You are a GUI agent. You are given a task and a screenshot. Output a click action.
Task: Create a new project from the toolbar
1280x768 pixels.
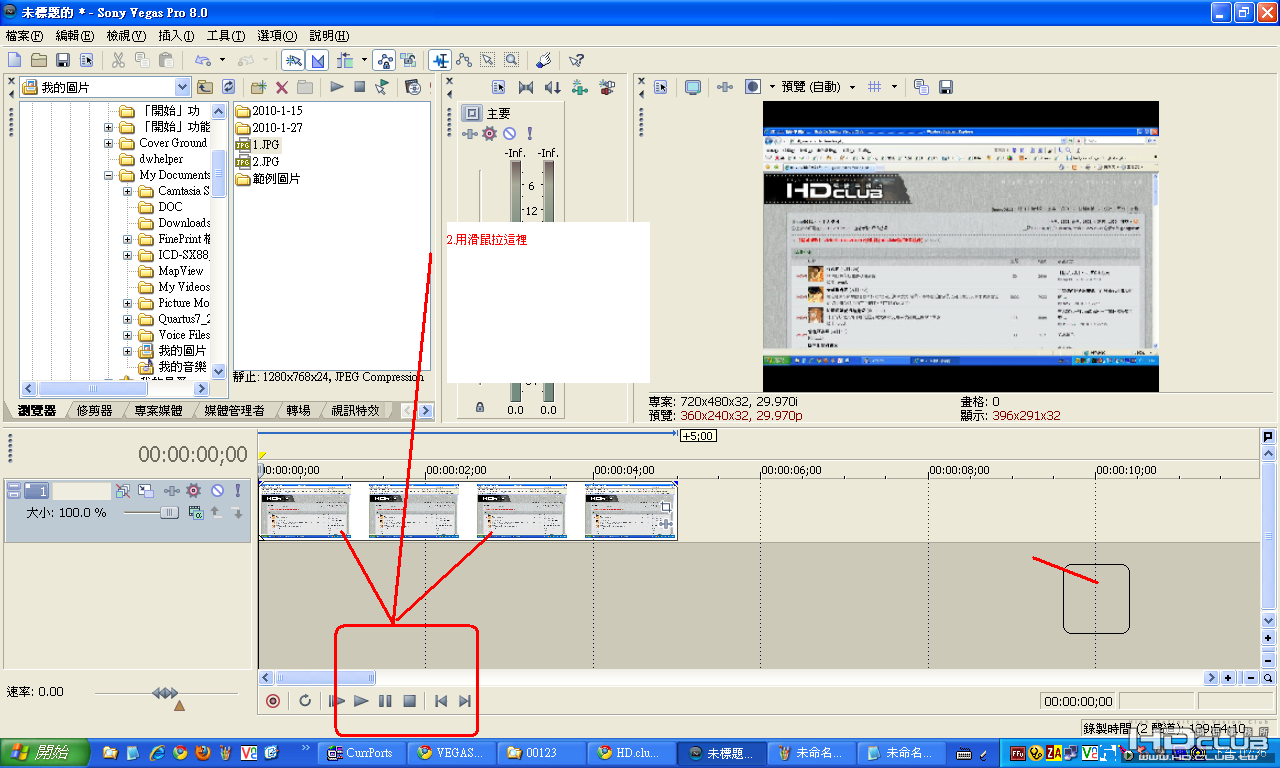(x=14, y=60)
